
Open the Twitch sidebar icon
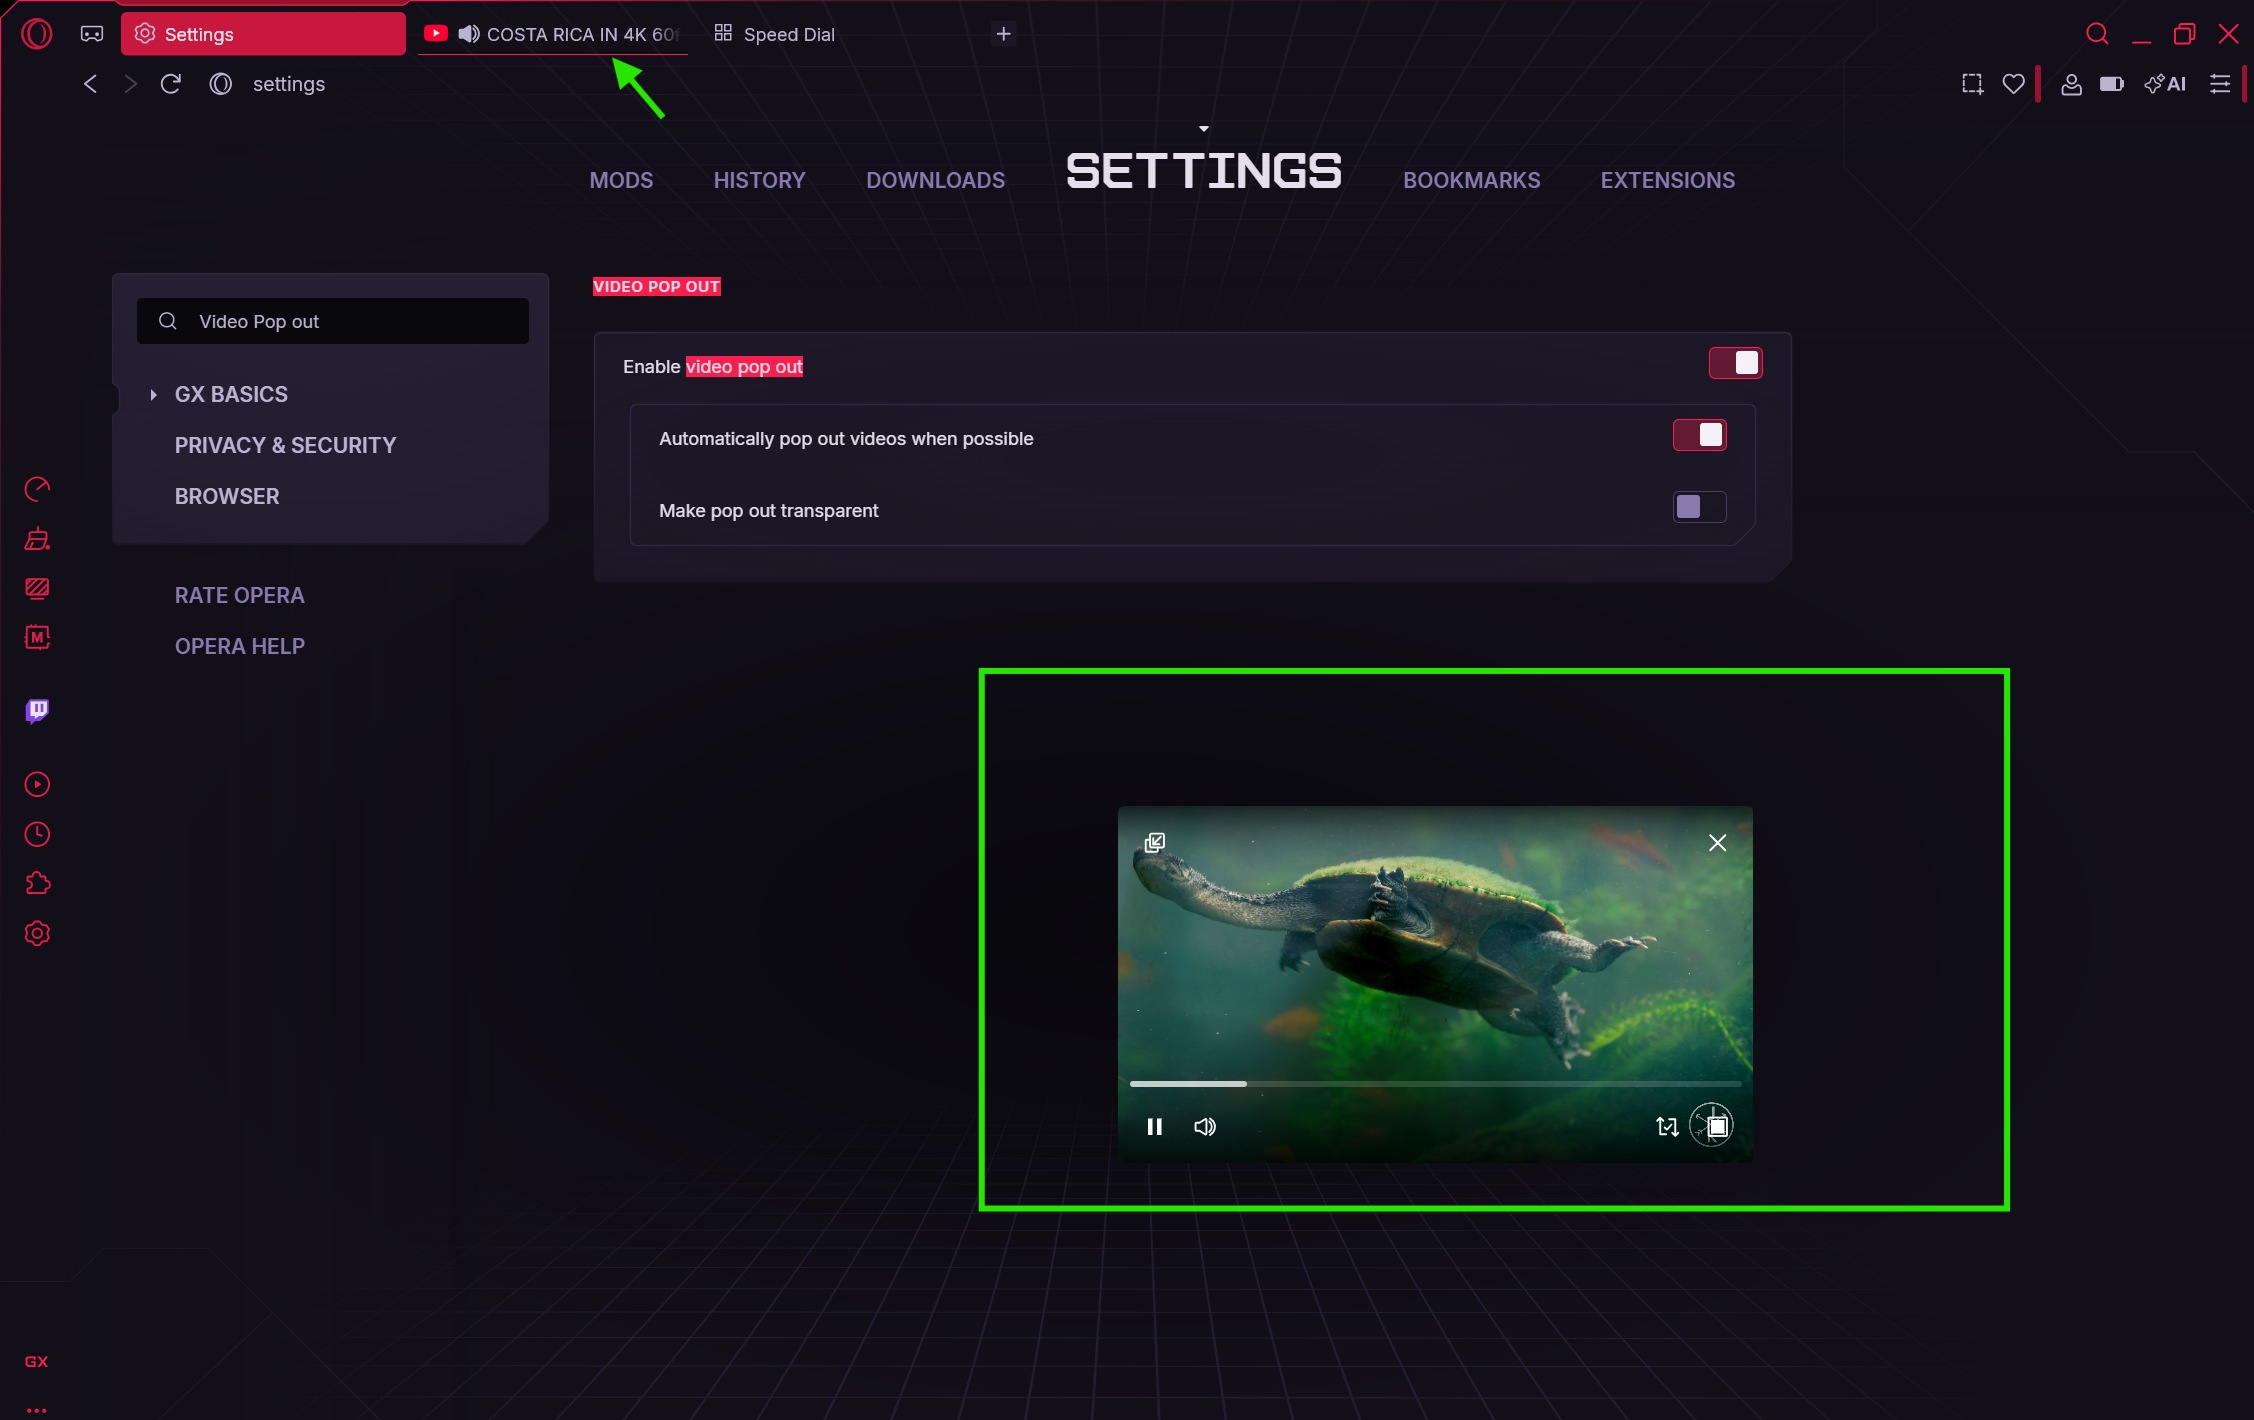pyautogui.click(x=37, y=710)
